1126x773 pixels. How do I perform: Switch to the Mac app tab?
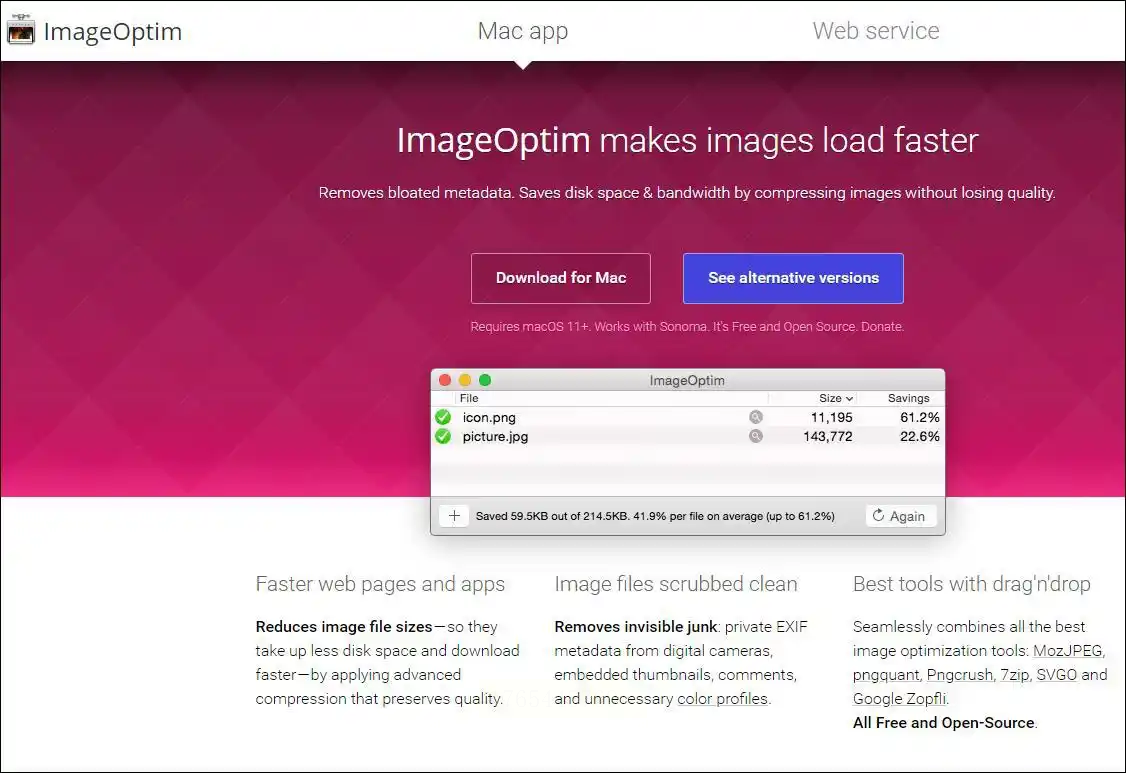(x=523, y=31)
